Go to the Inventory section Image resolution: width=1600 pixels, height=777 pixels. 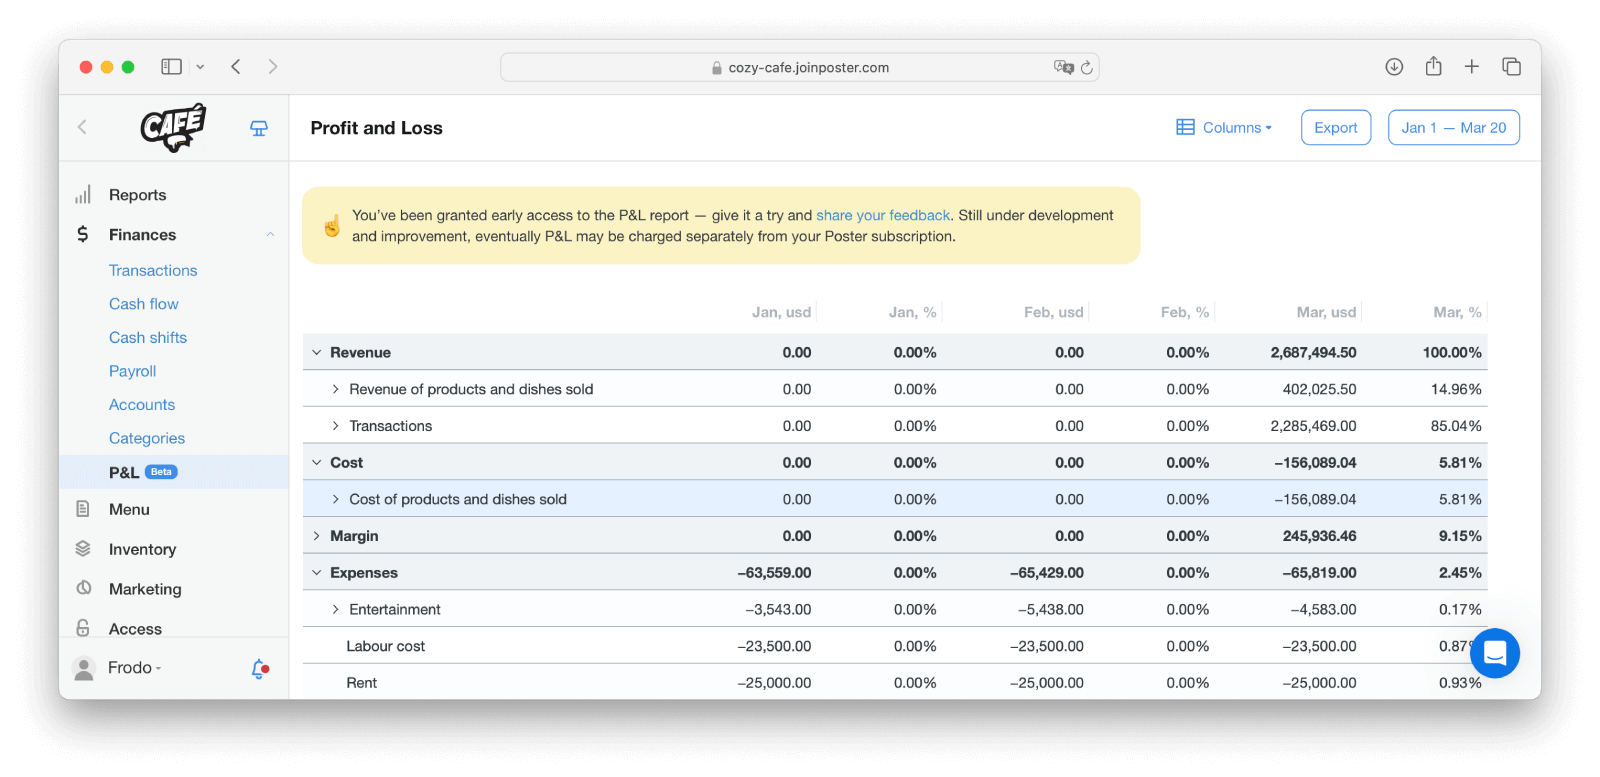click(142, 549)
